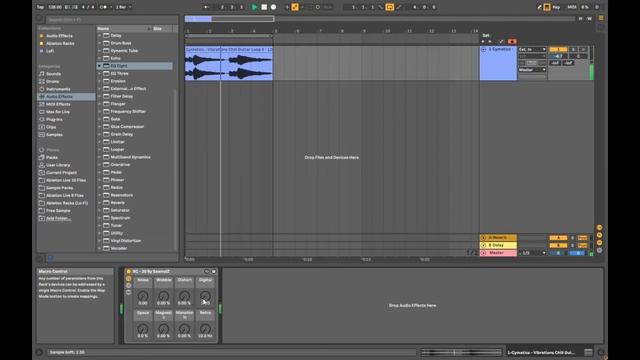
Task: Open Current Project in Places
Action: (61, 173)
